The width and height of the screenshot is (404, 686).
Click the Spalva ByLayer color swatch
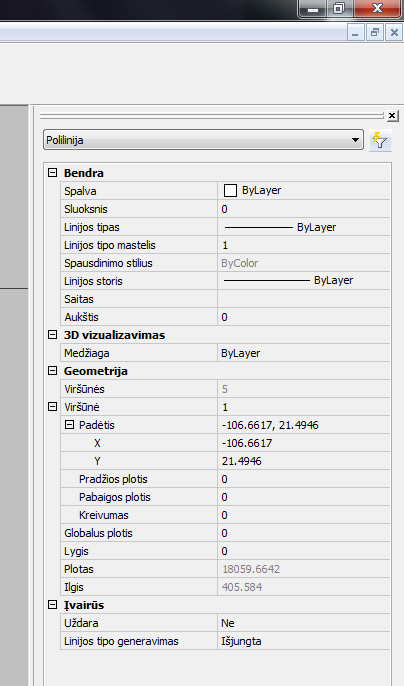tap(230, 190)
